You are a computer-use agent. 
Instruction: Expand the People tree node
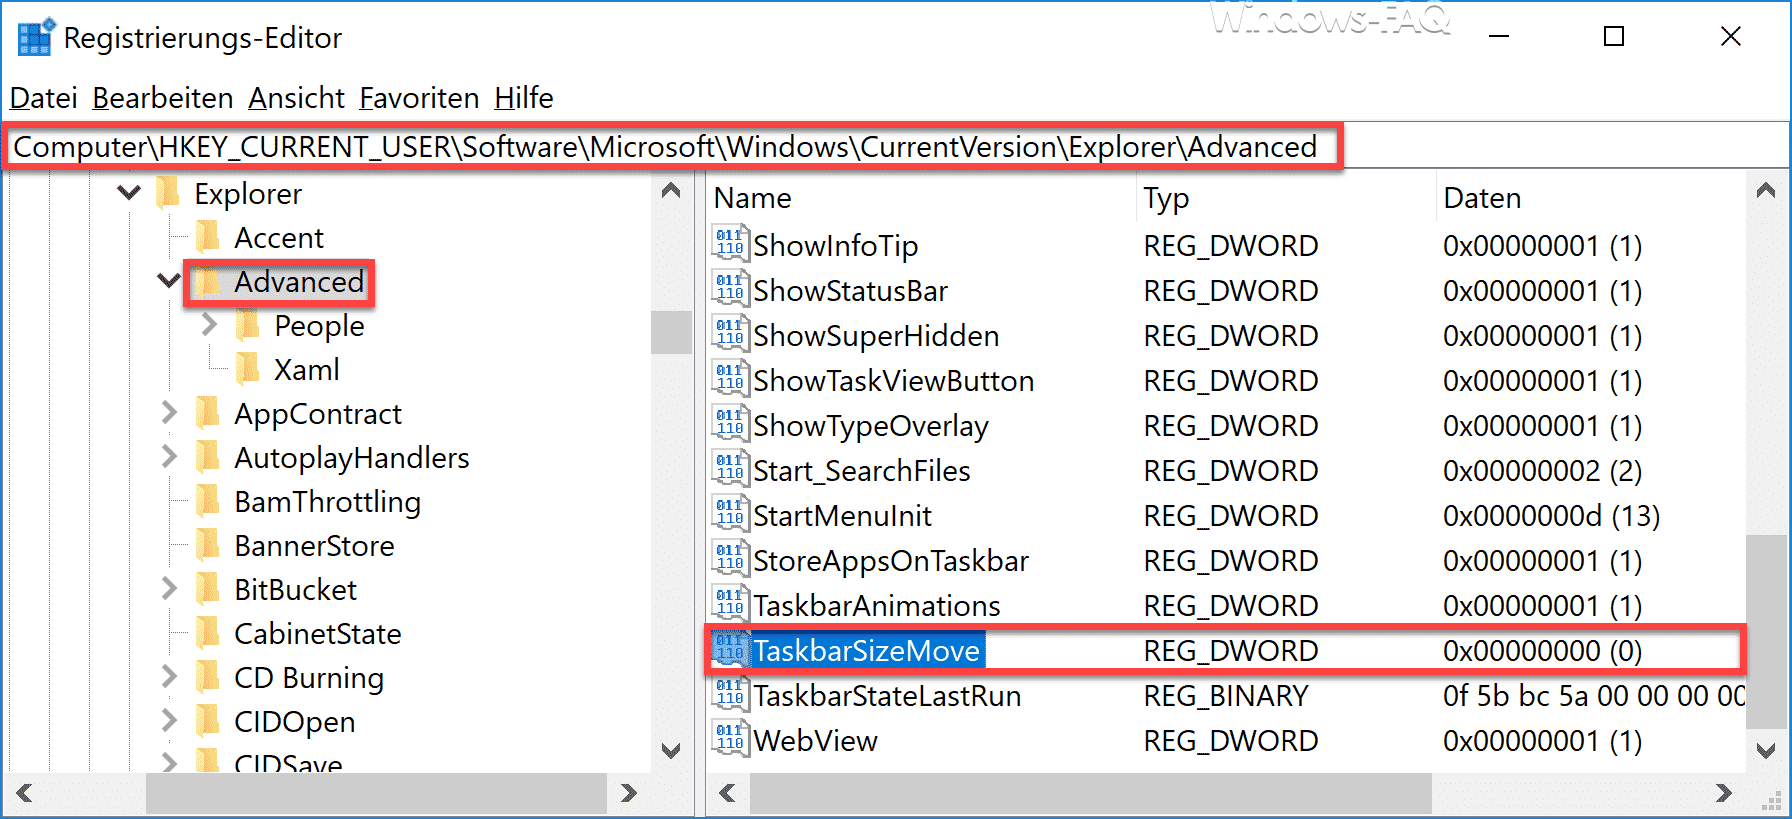coord(209,324)
